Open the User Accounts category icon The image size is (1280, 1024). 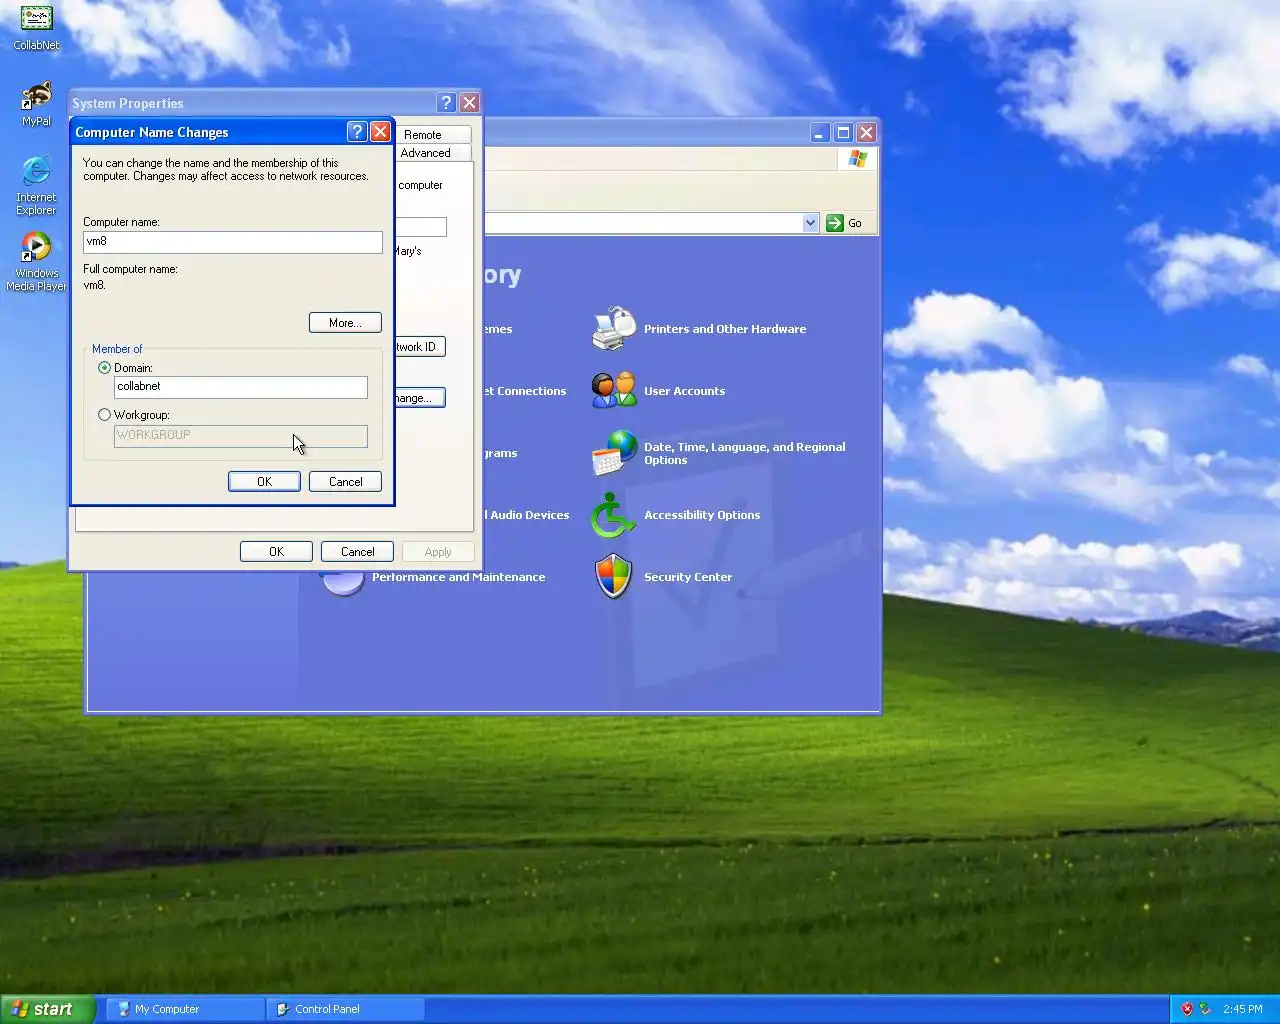coord(614,391)
